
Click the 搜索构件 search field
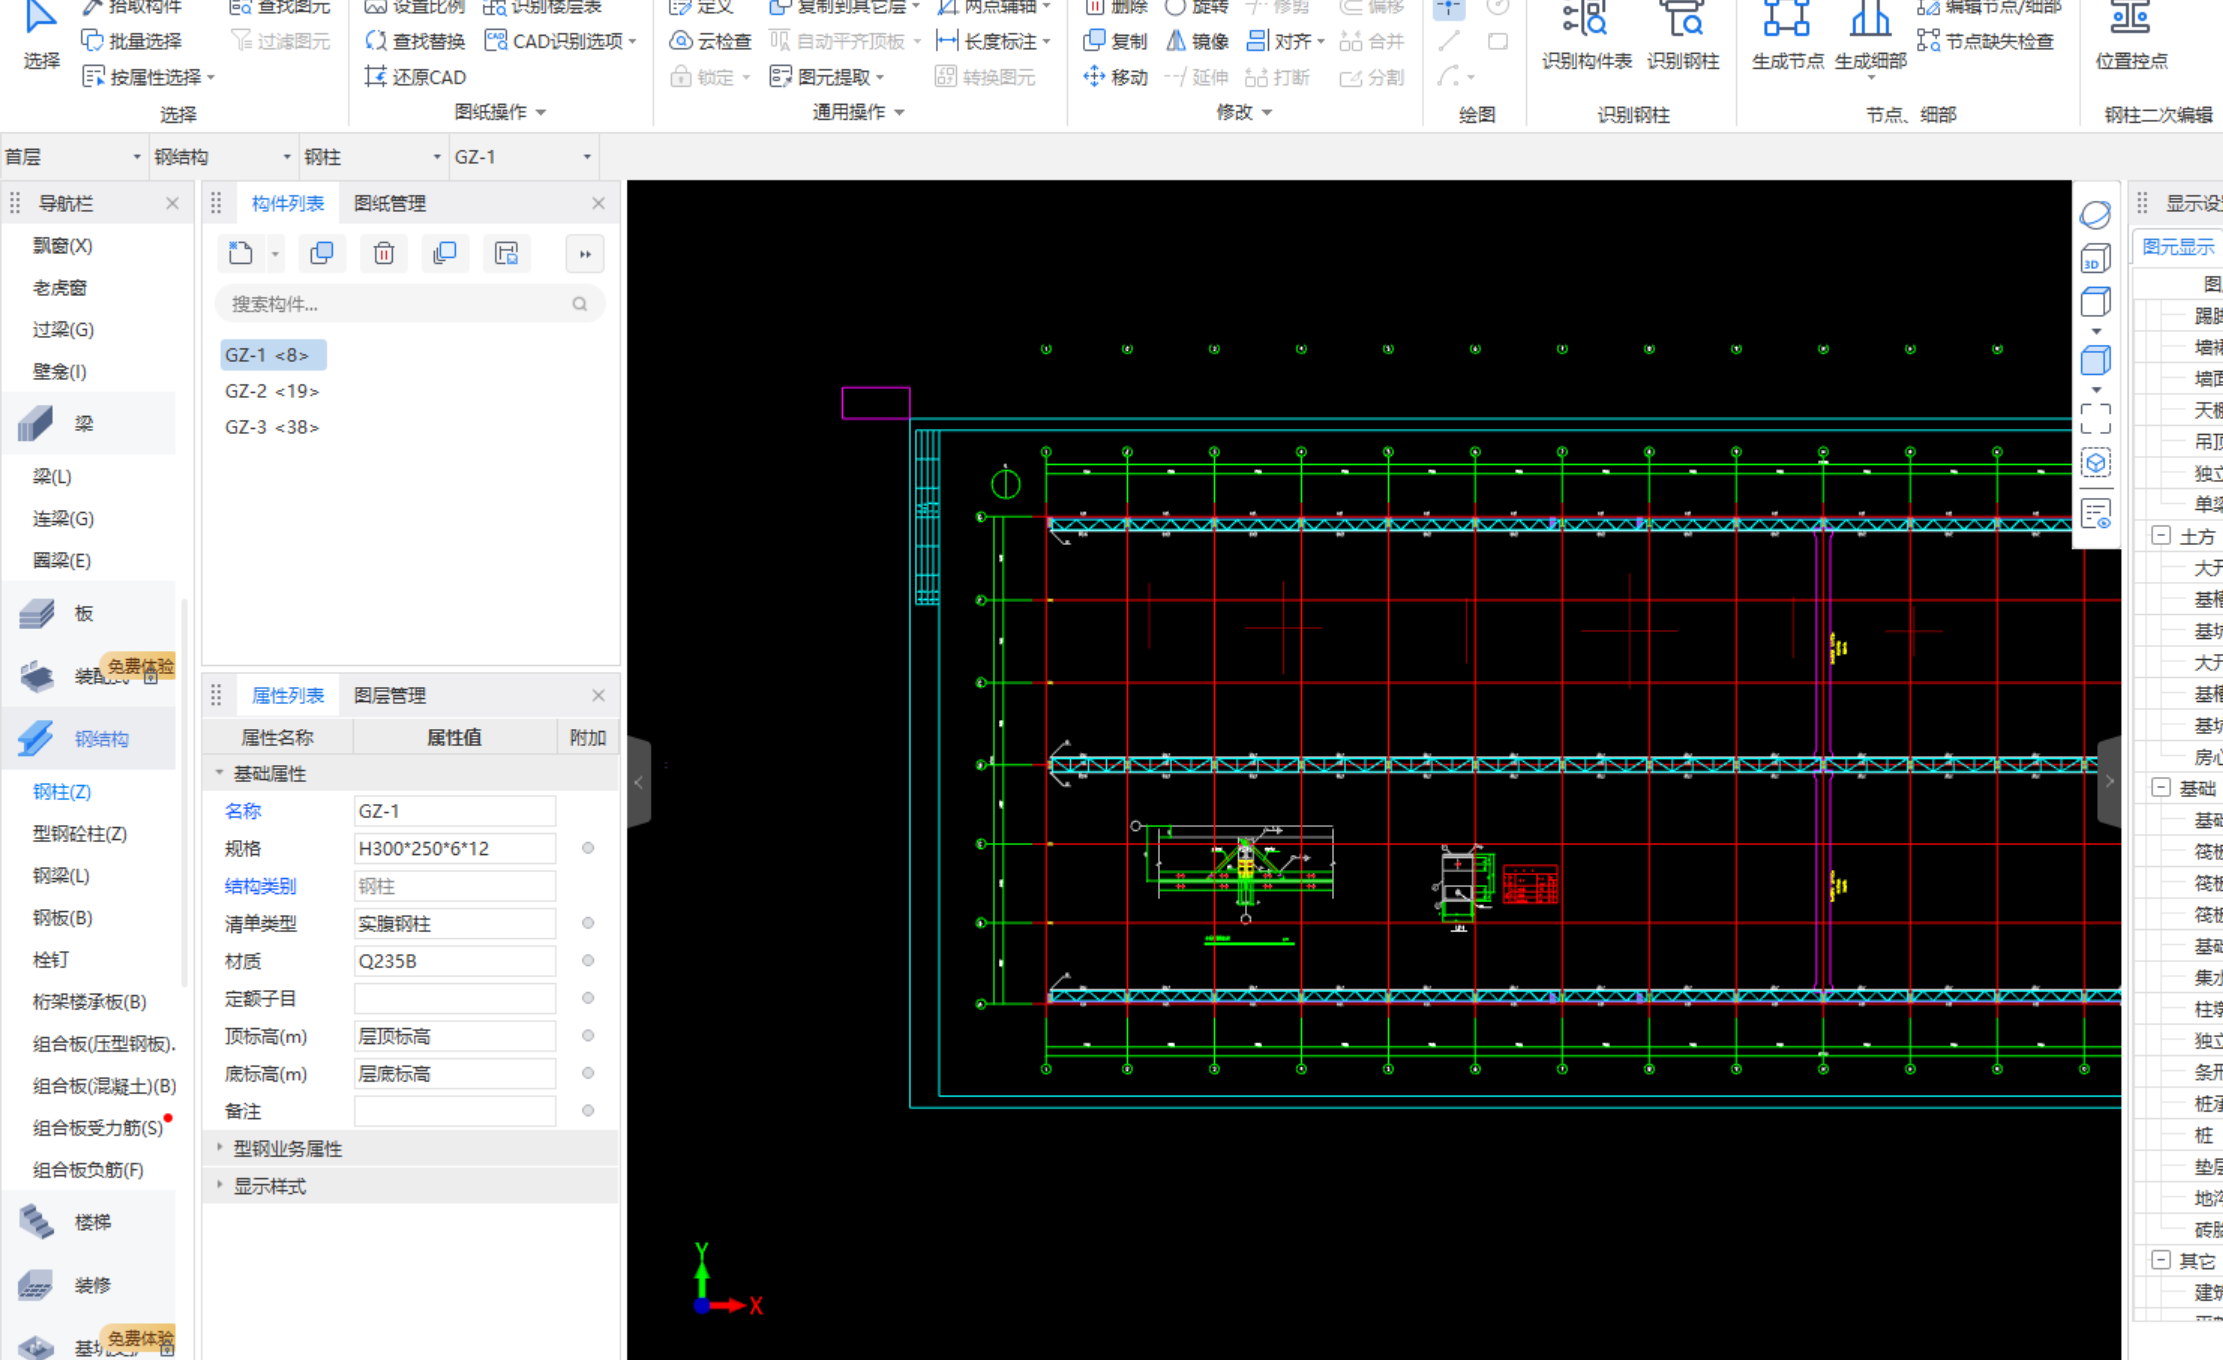(x=410, y=304)
